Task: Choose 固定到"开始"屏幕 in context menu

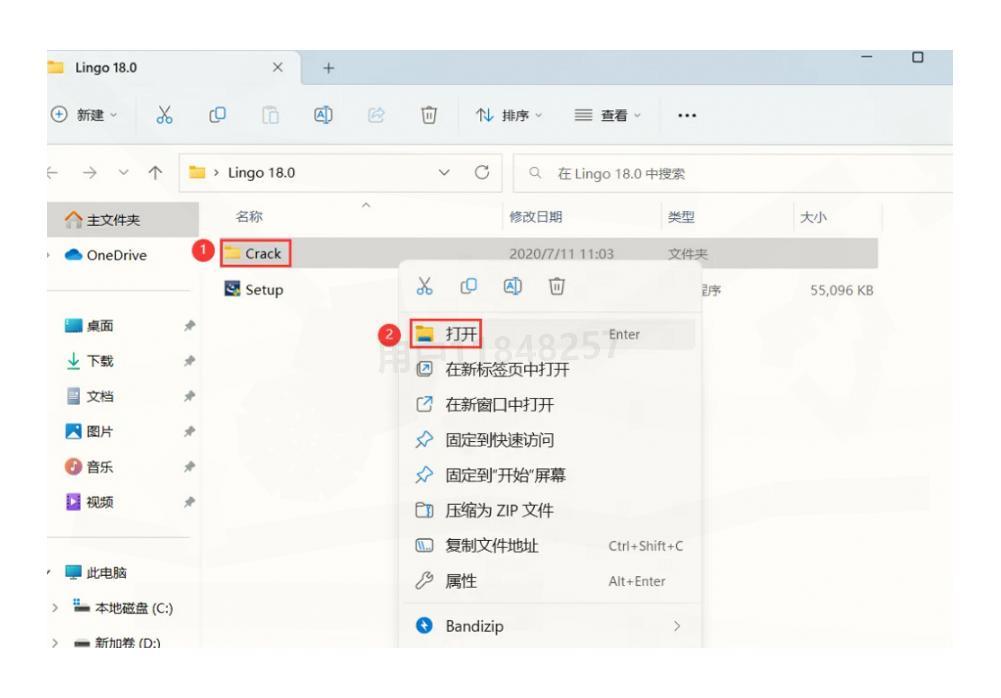Action: pyautogui.click(x=552, y=474)
